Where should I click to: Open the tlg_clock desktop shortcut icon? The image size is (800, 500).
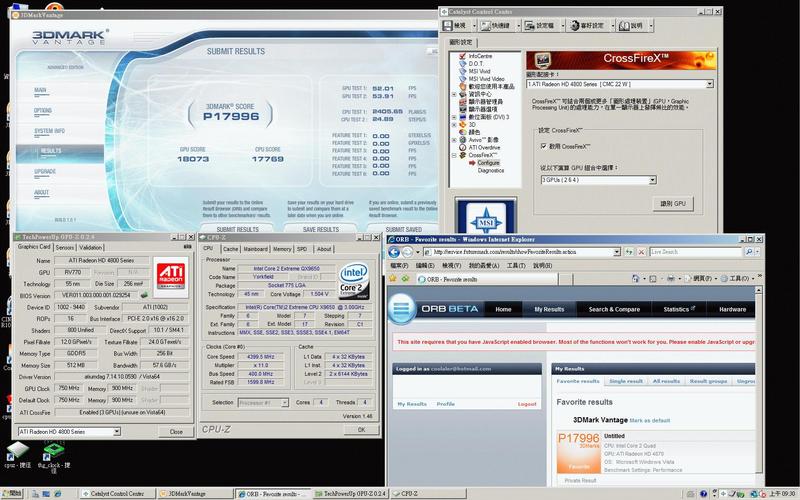pos(54,450)
